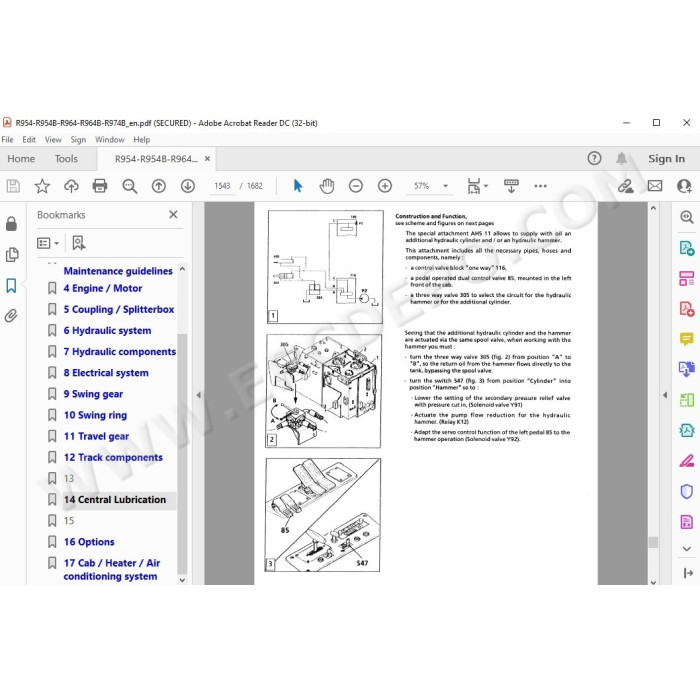Collapse left navigation pane arrow
This screenshot has height=700, width=700.
pyautogui.click(x=199, y=395)
